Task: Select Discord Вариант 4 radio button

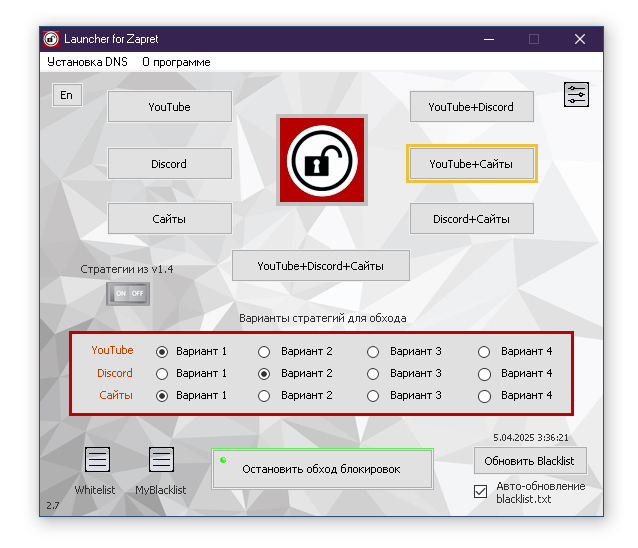Action: coord(484,373)
